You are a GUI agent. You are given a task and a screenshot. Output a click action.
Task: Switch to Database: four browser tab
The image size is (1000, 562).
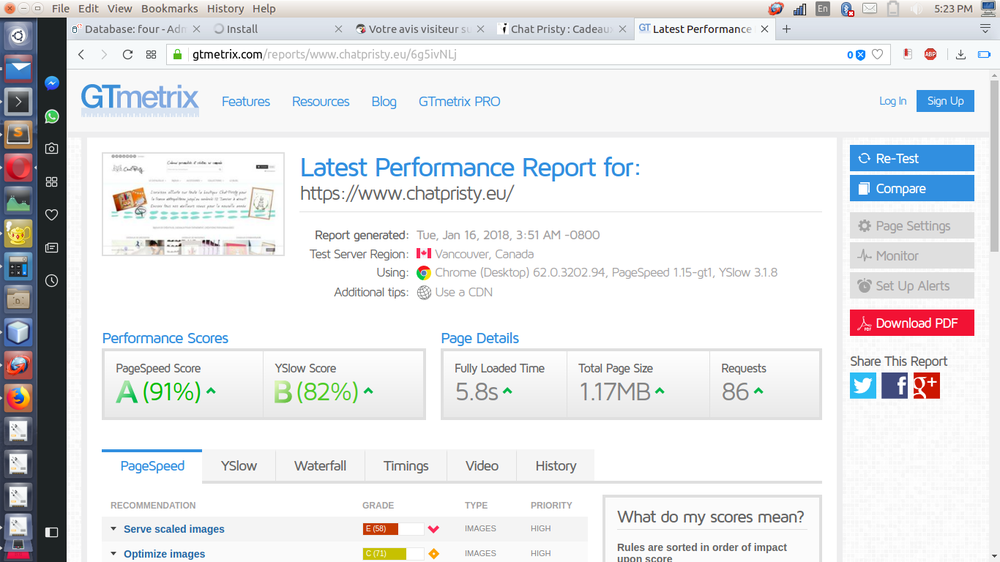click(134, 29)
